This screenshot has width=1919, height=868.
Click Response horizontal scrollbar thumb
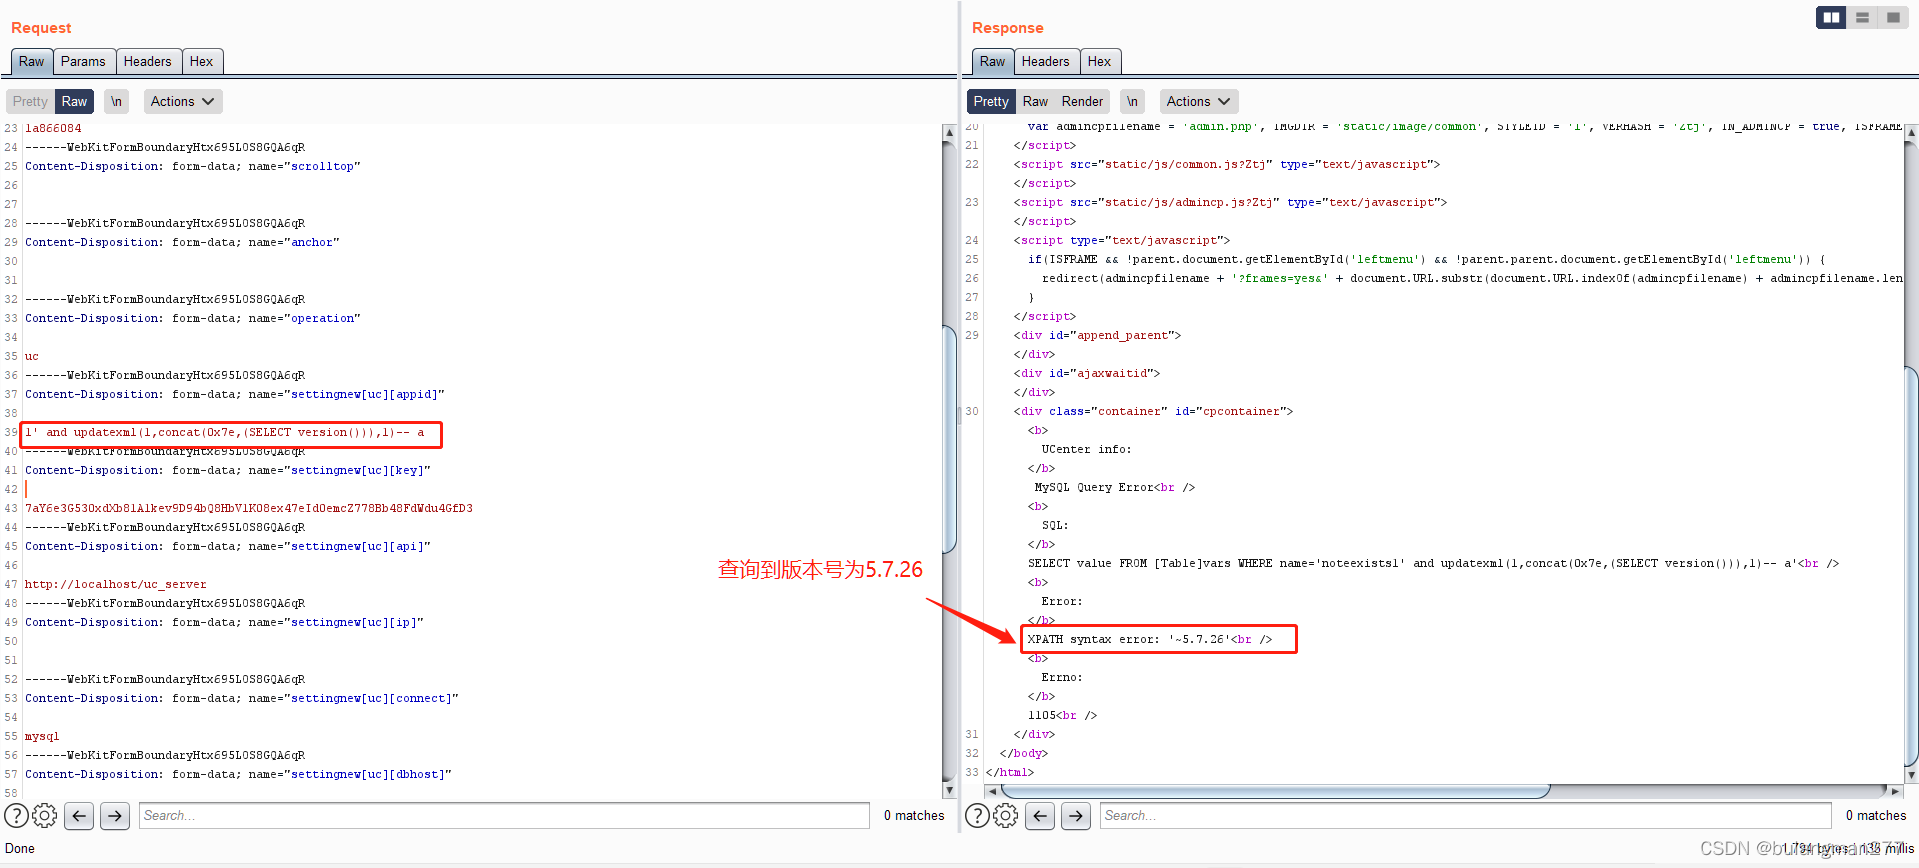point(1275,791)
